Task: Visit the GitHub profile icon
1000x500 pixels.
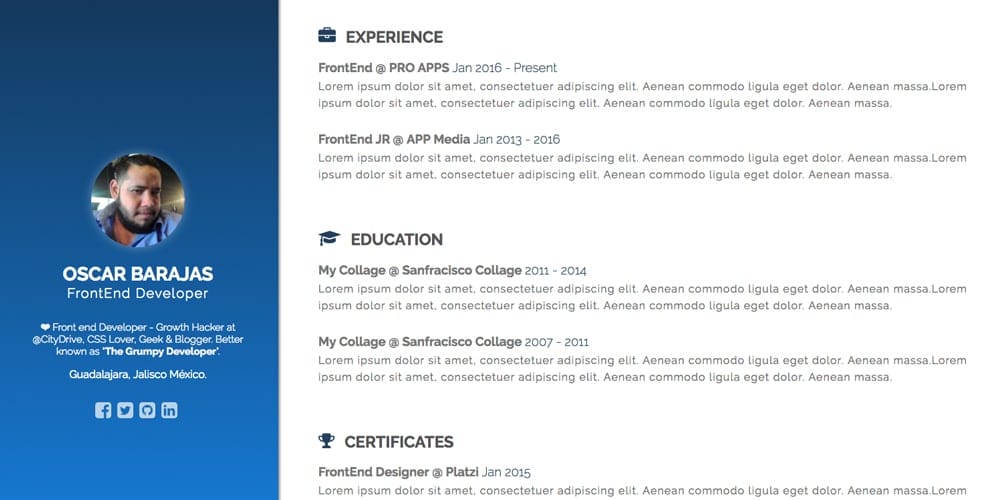Action: pos(147,410)
